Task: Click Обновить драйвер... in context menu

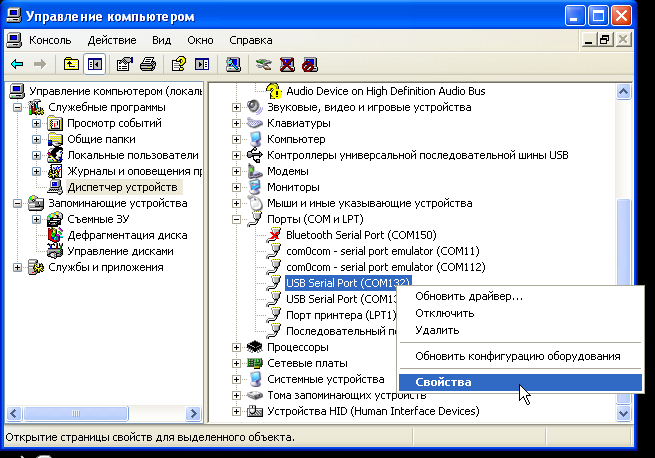Action: tap(468, 296)
